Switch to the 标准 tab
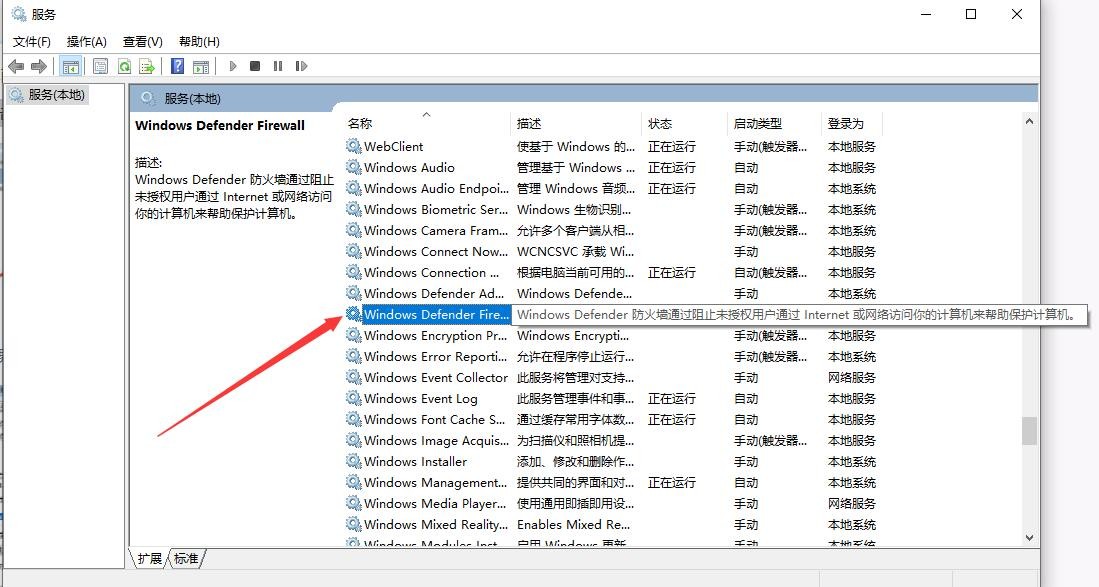 click(x=186, y=558)
